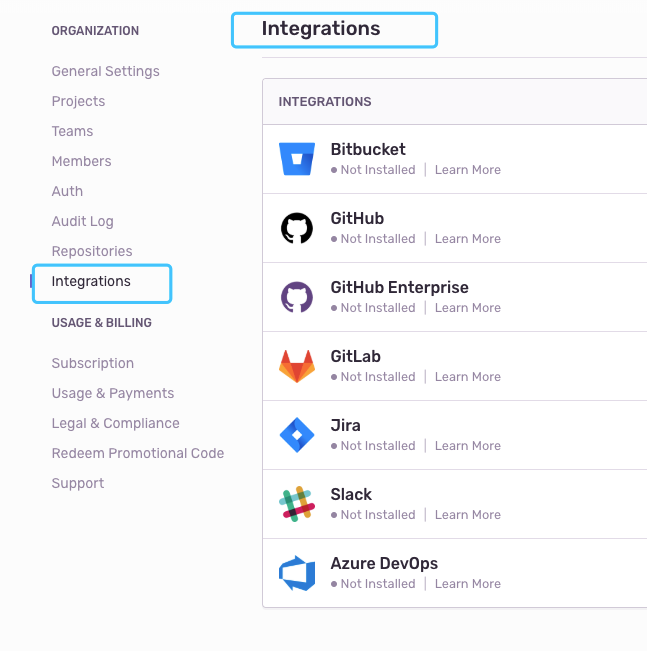
Task: Select Auth in the organization menu
Action: (x=67, y=191)
